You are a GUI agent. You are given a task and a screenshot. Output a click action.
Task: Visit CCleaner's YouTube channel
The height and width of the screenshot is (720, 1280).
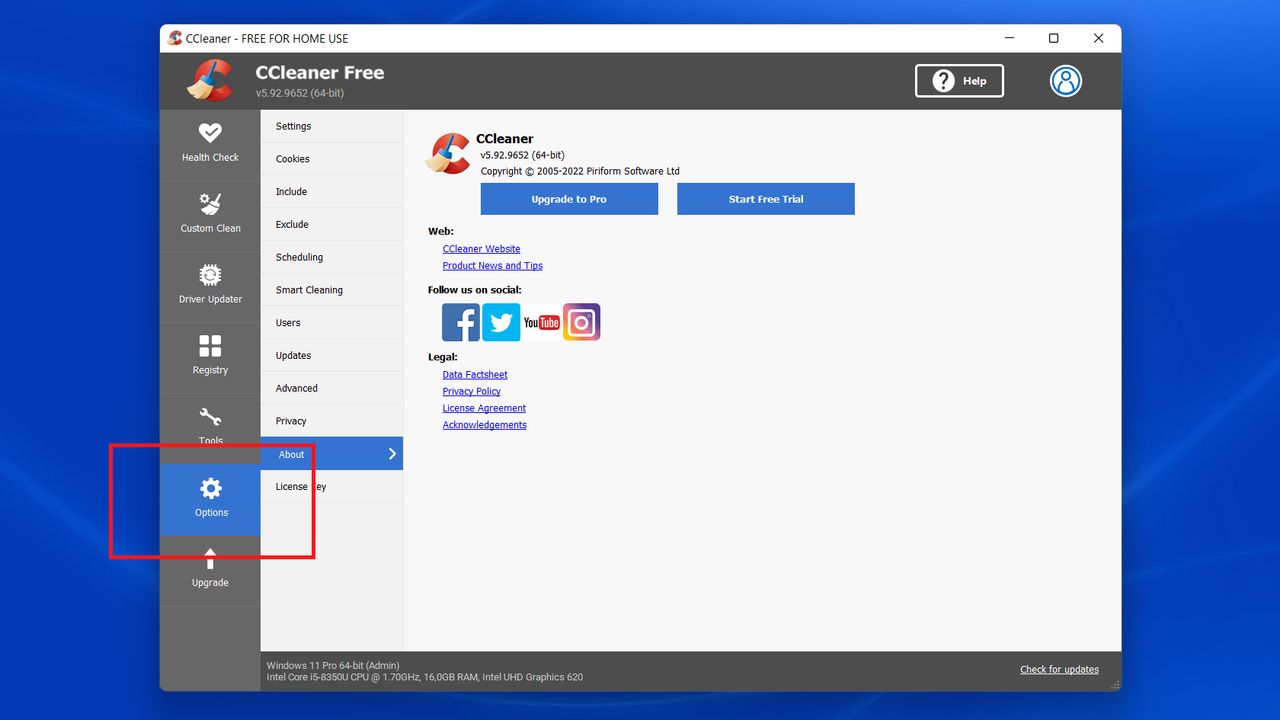541,322
